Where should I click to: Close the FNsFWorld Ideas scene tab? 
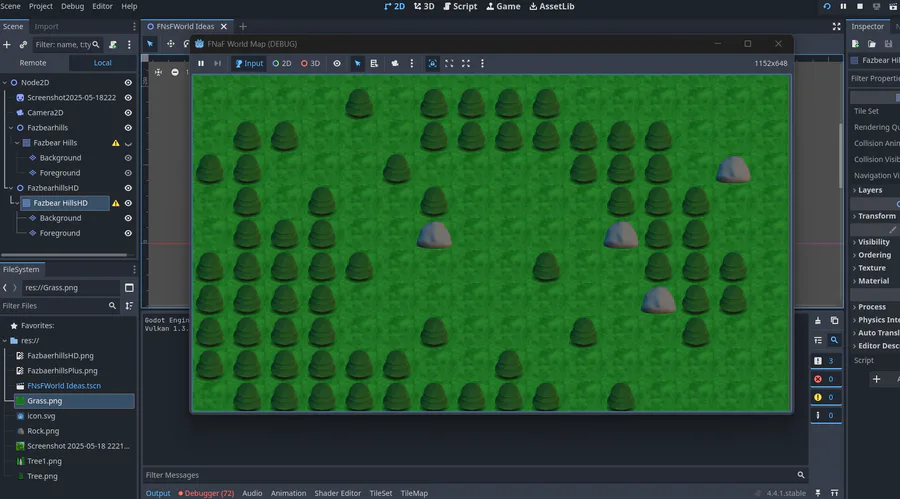tap(224, 26)
